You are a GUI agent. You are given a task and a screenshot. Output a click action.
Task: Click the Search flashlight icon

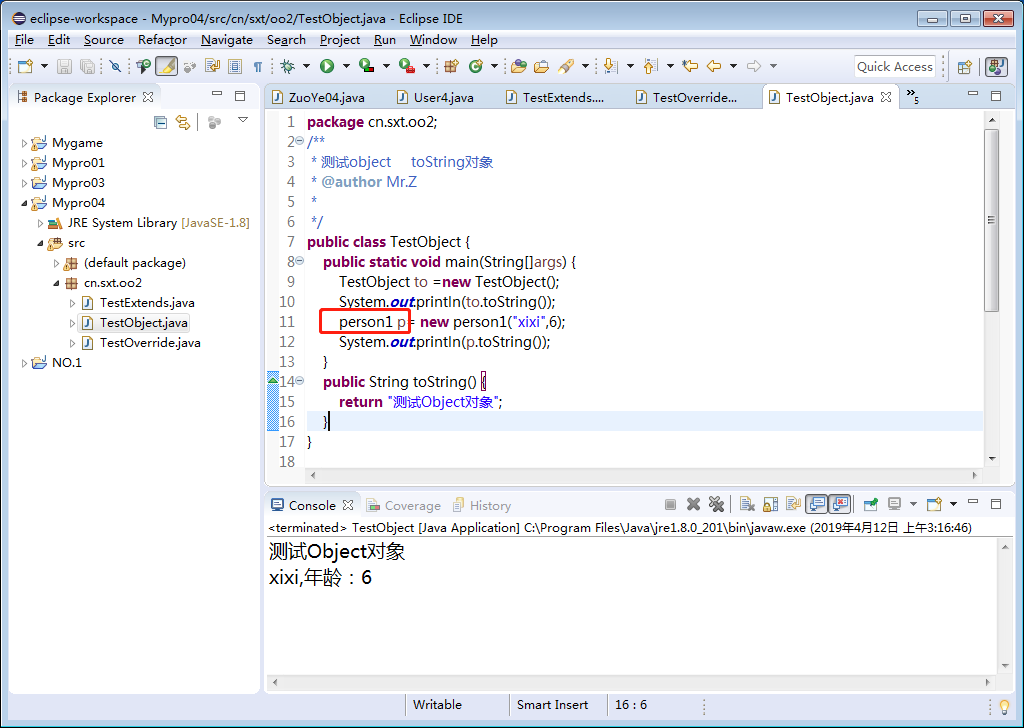566,66
